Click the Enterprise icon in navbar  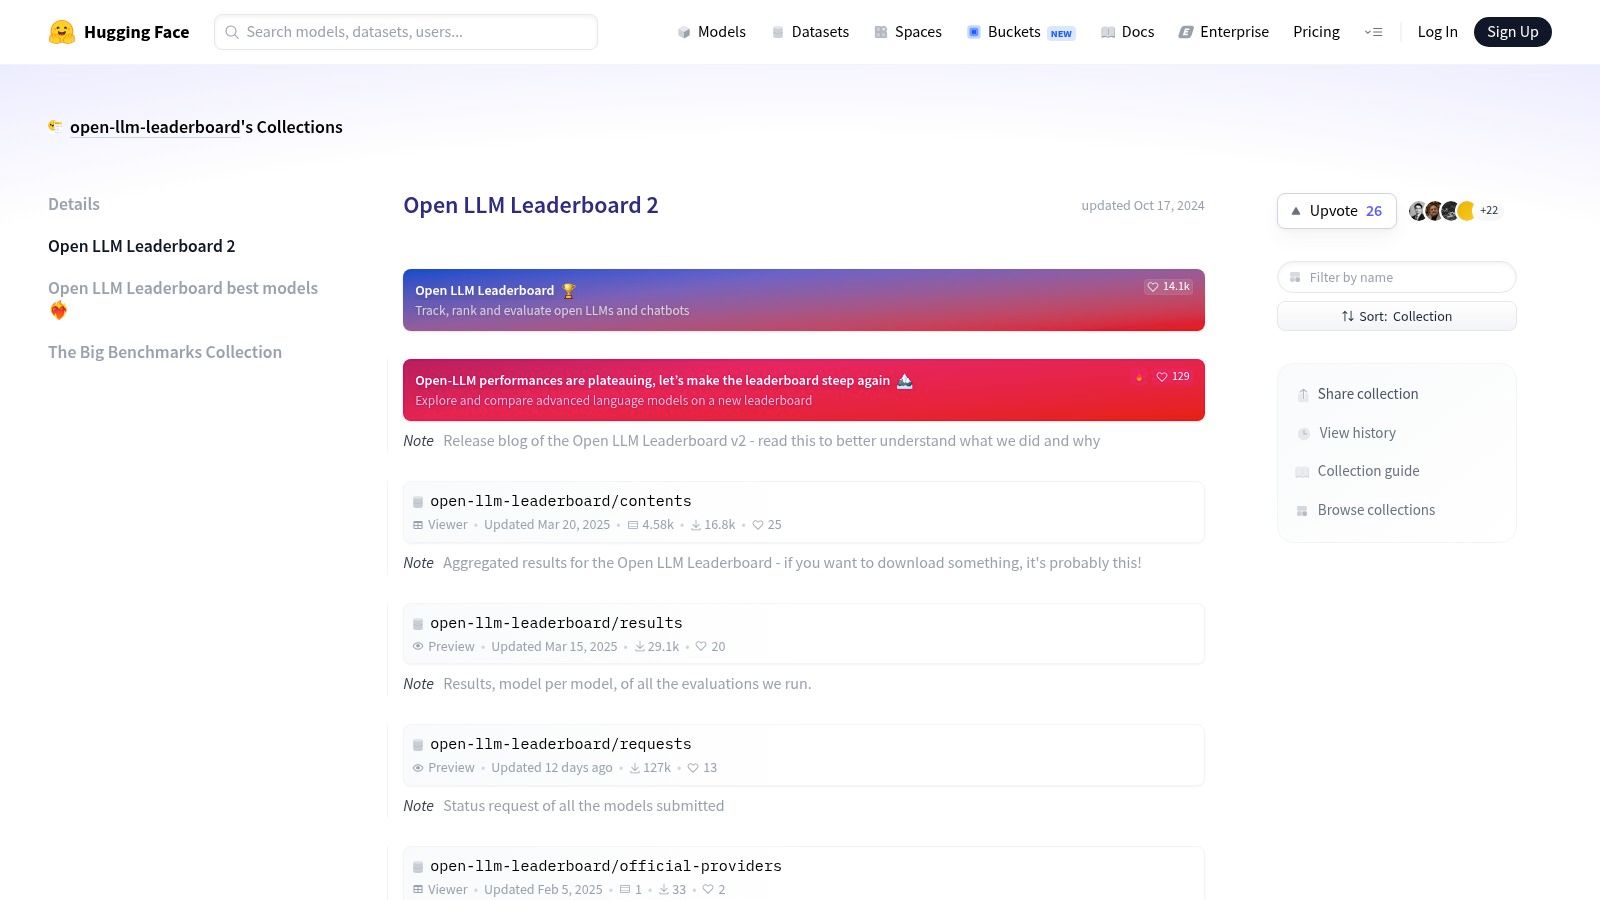click(1186, 32)
